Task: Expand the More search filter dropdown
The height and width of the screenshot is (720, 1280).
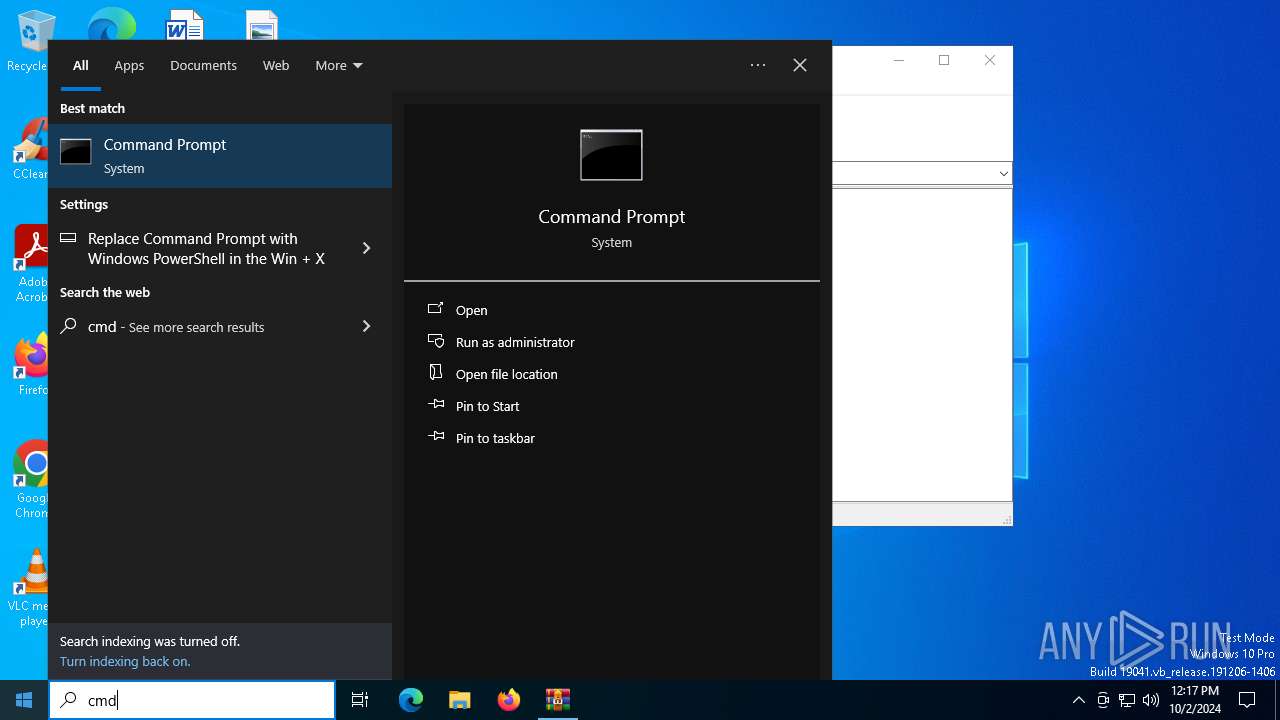Action: (x=339, y=65)
